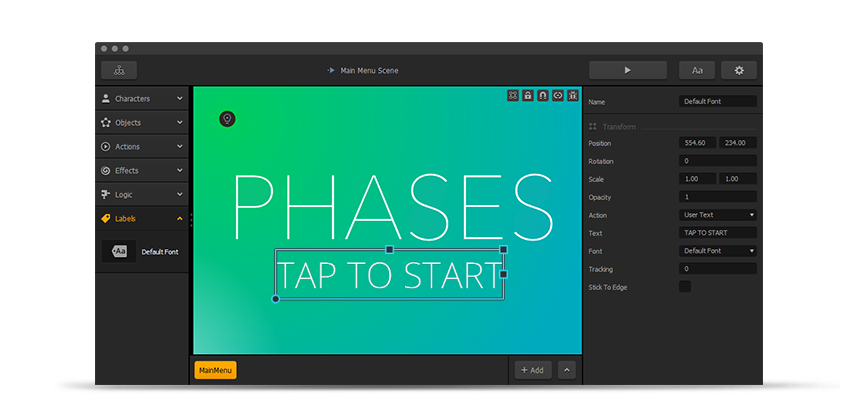Open the Aa font editor button
Screen dimensions: 863x413
tap(697, 70)
